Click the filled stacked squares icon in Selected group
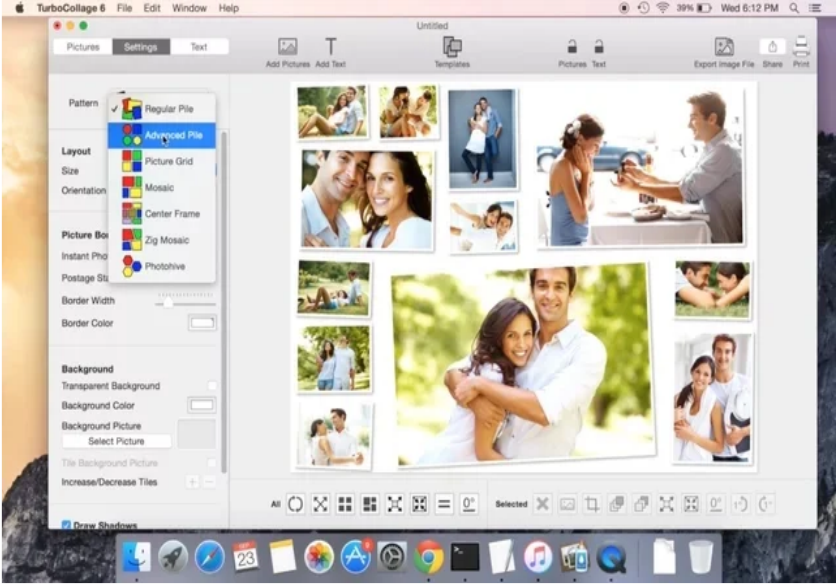Viewport: 836px width, 584px height. (x=617, y=504)
